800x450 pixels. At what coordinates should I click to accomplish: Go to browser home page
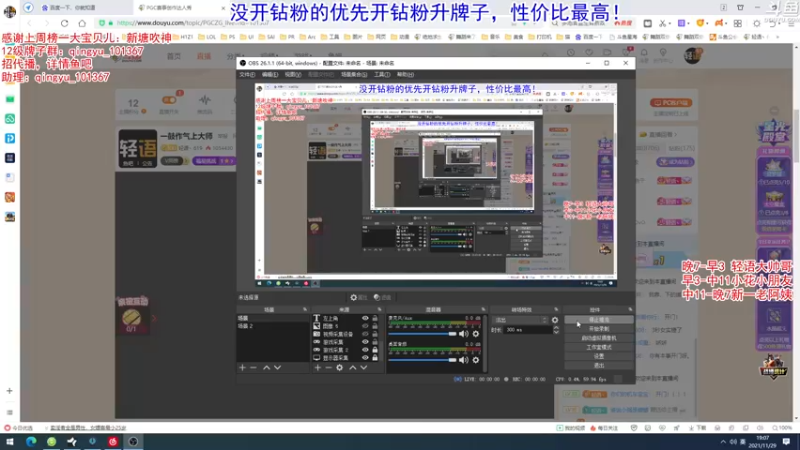click(x=82, y=23)
